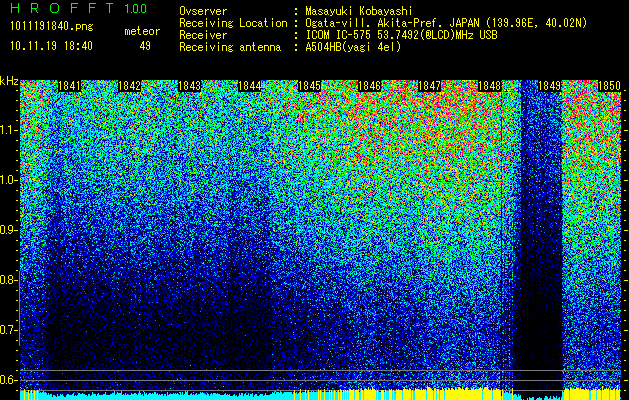Click the 1850 time marker
This screenshot has height=400, width=629.
coord(610,86)
